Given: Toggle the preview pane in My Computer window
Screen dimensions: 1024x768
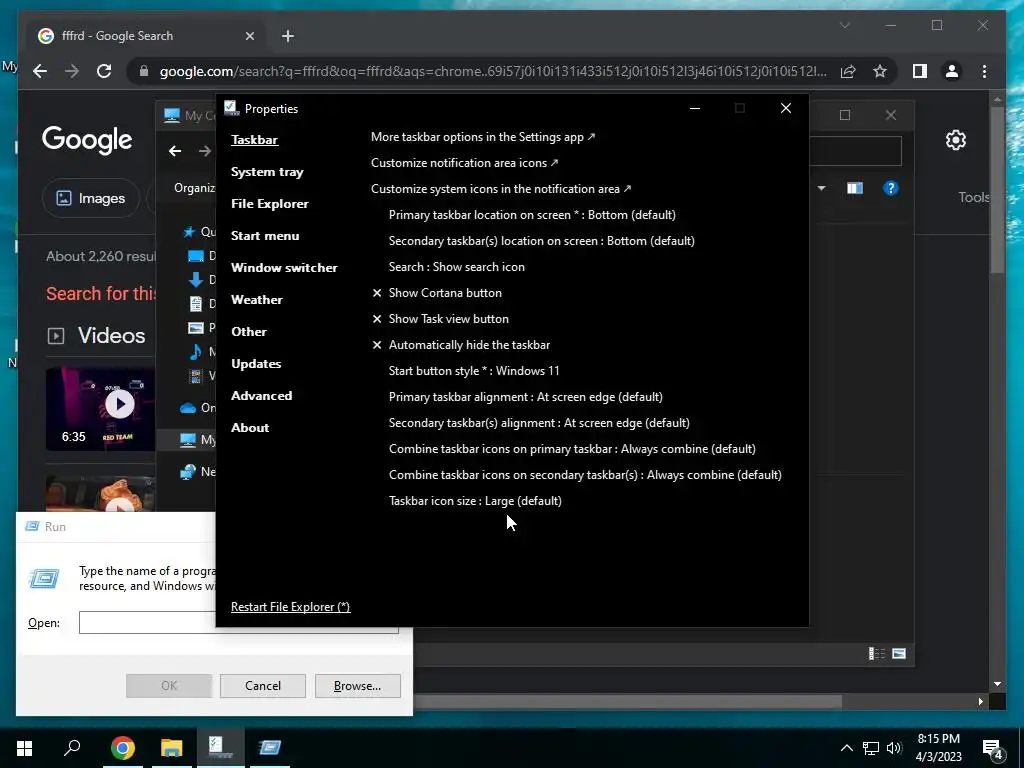Looking at the screenshot, I should 855,188.
